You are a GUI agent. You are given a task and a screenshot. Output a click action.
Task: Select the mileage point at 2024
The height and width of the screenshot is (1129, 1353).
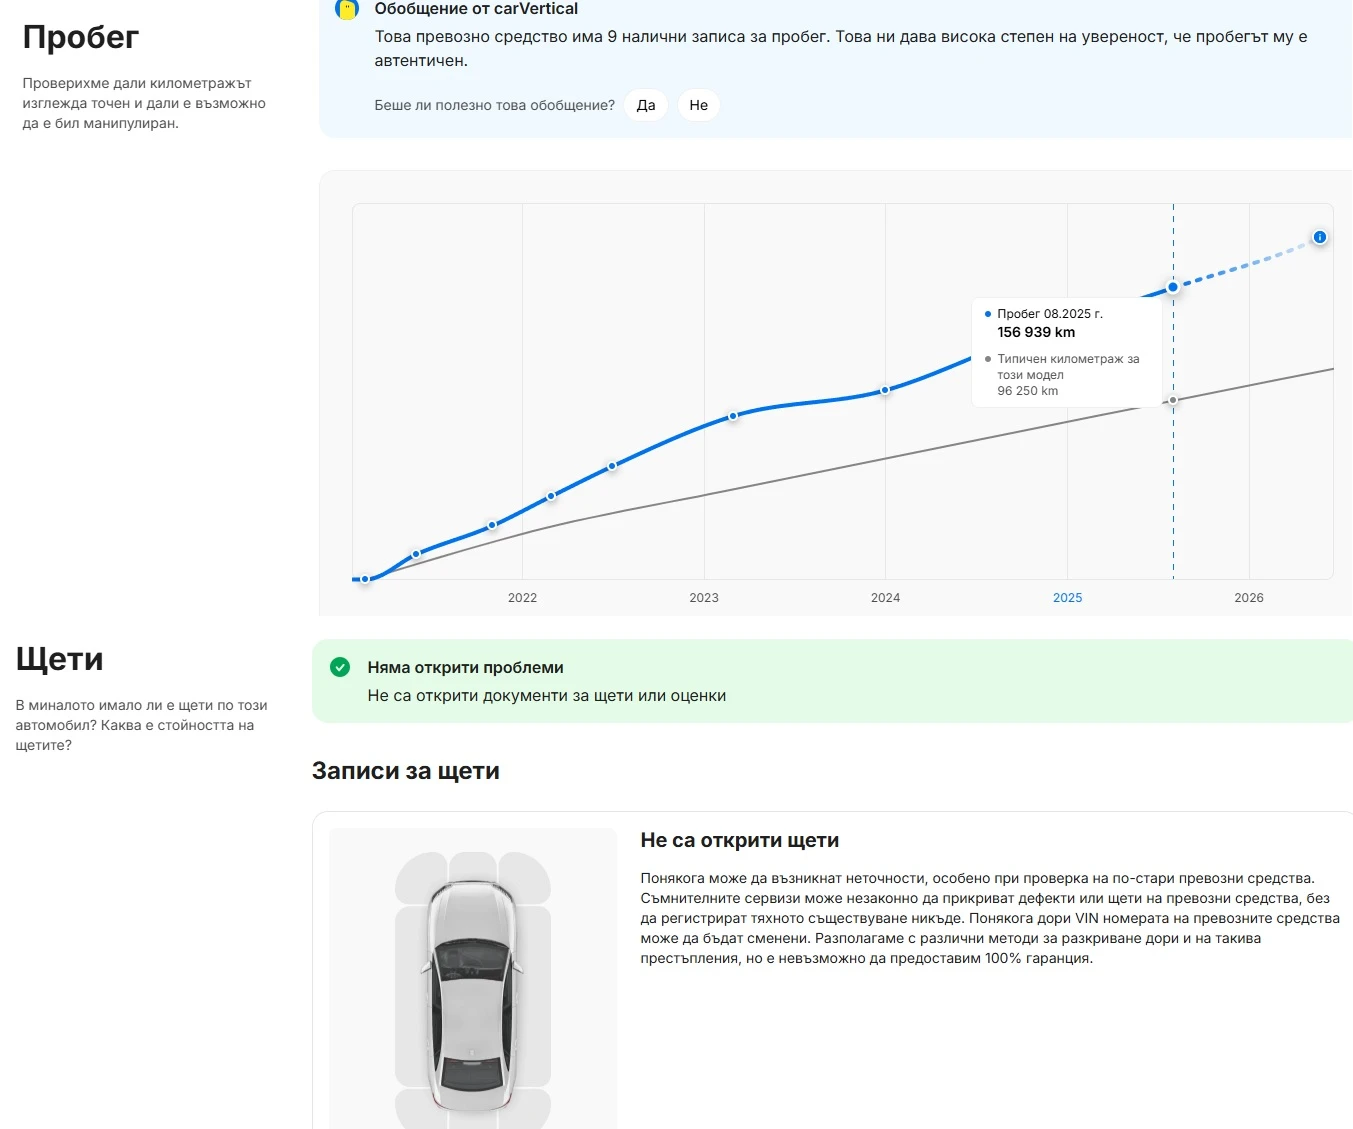(885, 390)
